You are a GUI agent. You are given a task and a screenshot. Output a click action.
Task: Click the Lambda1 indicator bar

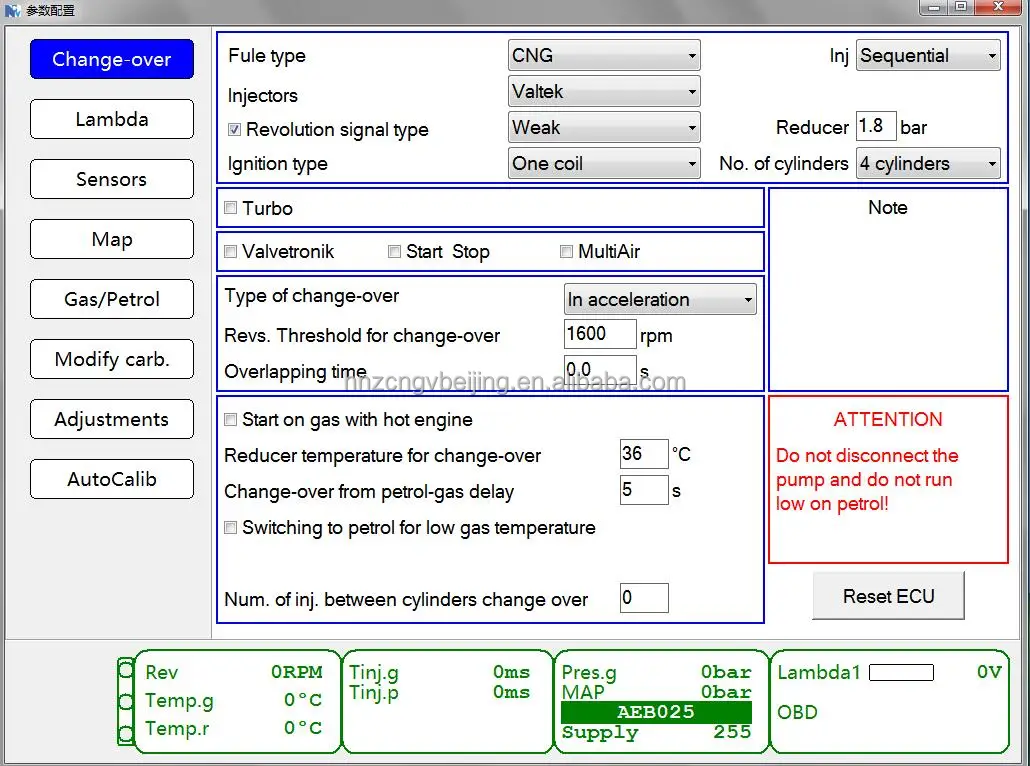click(901, 672)
